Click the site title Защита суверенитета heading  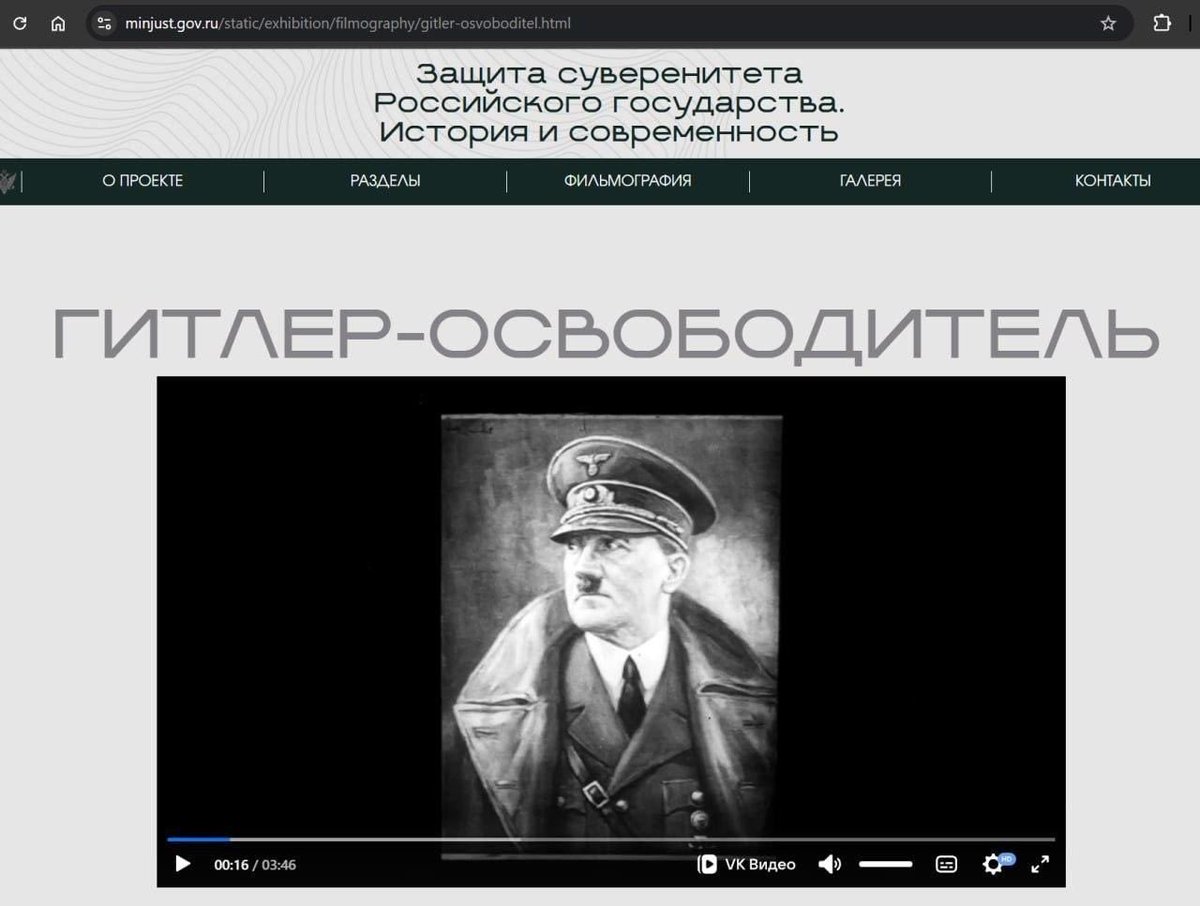(x=609, y=102)
